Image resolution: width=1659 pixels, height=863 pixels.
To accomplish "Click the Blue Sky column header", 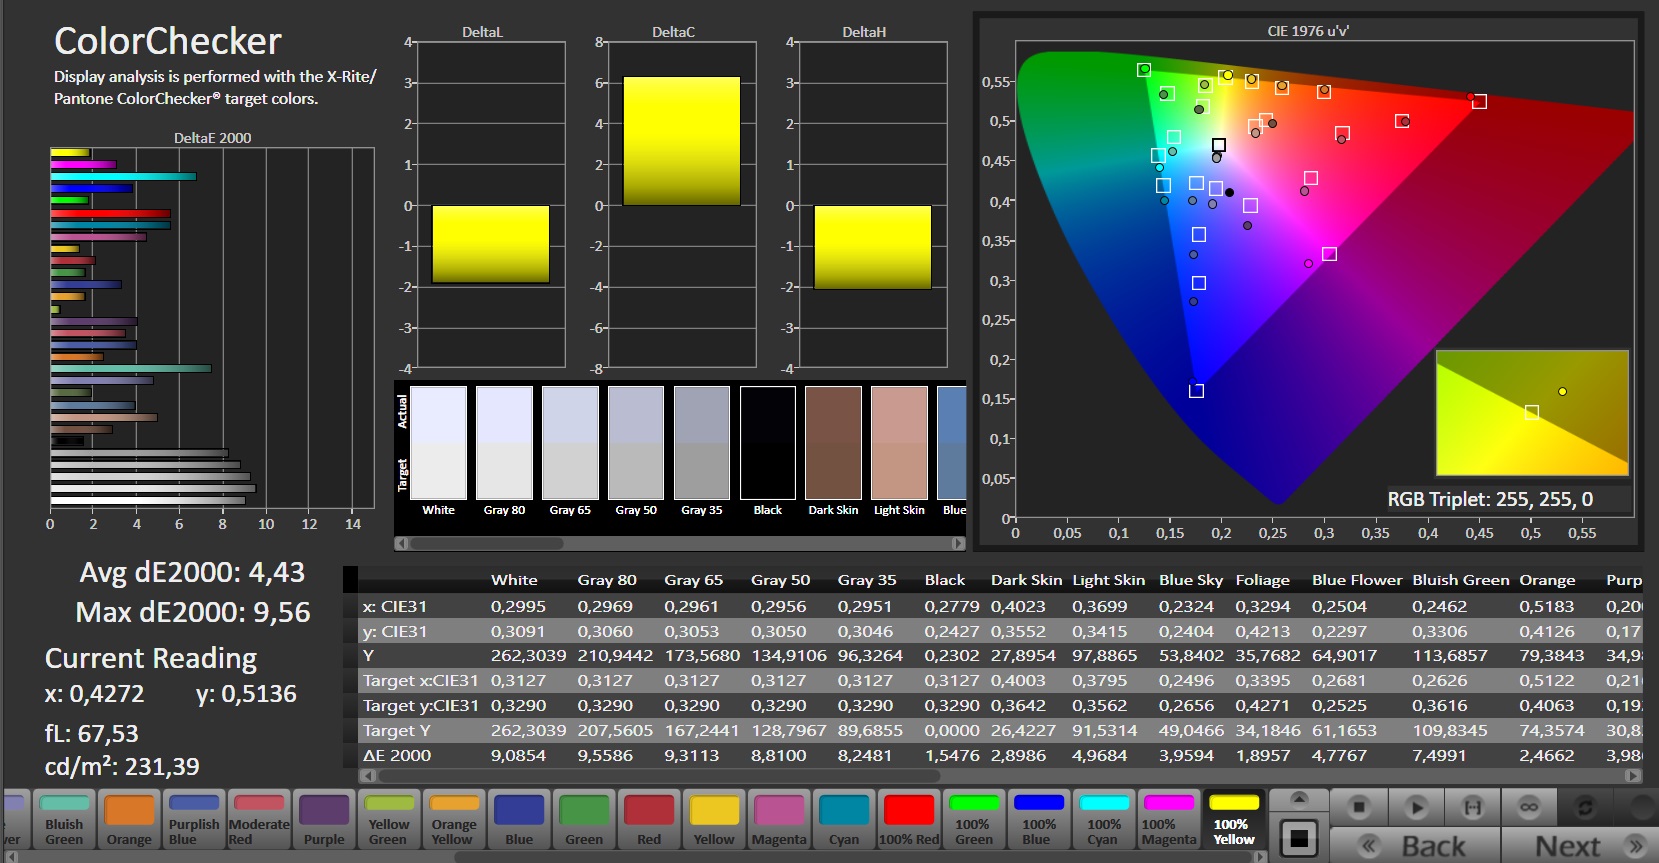I will tap(1191, 580).
